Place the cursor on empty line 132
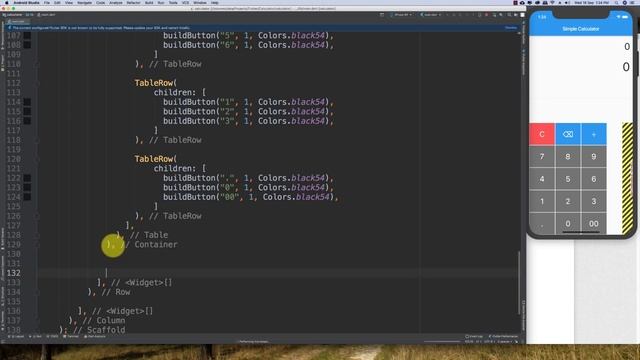The image size is (640, 360). click(278, 273)
